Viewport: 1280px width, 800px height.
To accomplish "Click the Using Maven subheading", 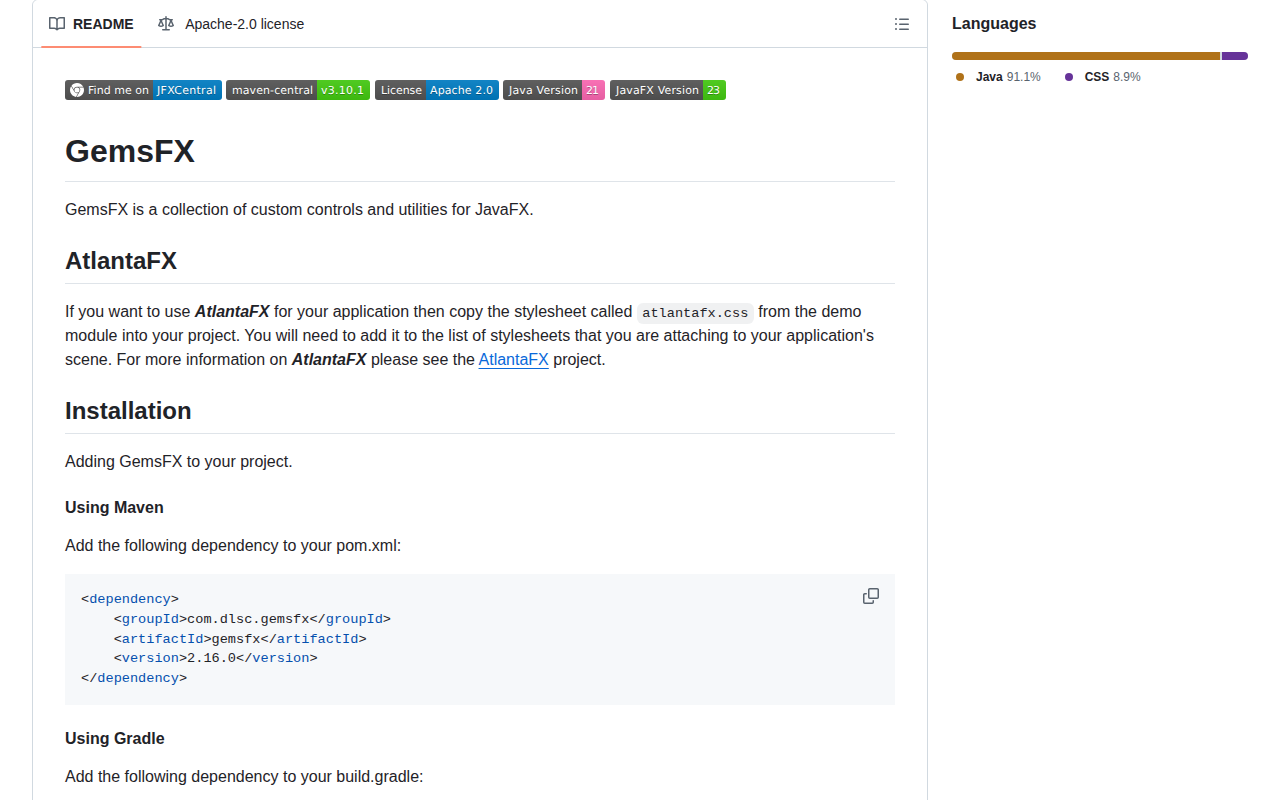I will (114, 507).
